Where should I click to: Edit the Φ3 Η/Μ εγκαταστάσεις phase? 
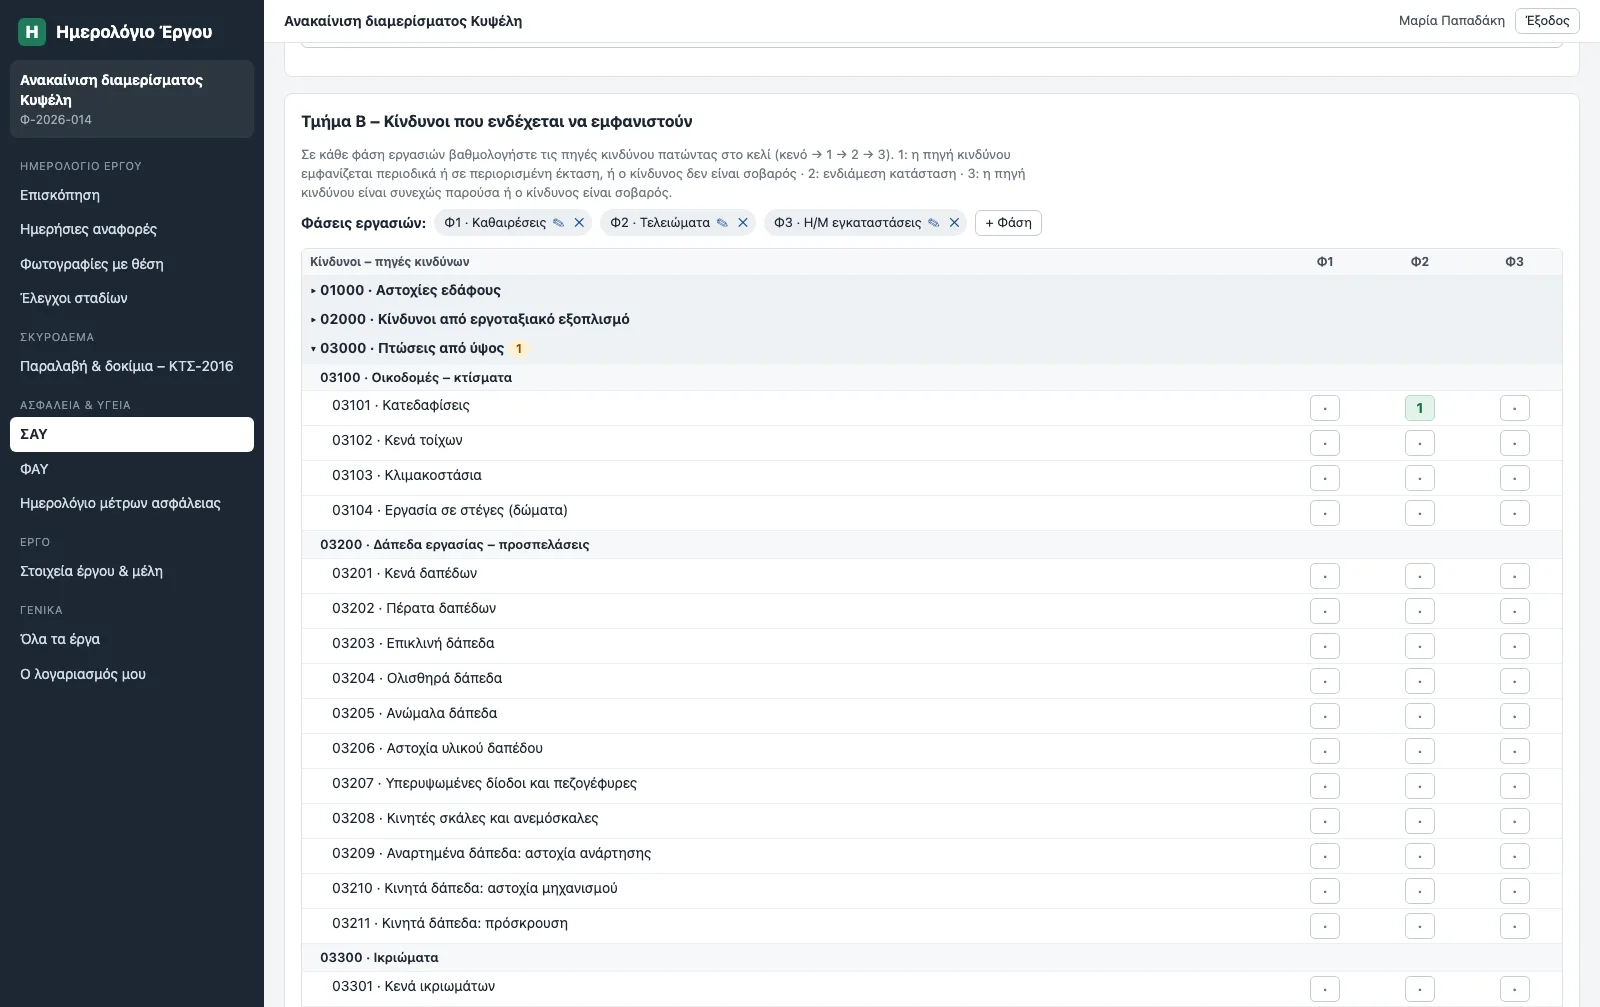pyautogui.click(x=934, y=223)
